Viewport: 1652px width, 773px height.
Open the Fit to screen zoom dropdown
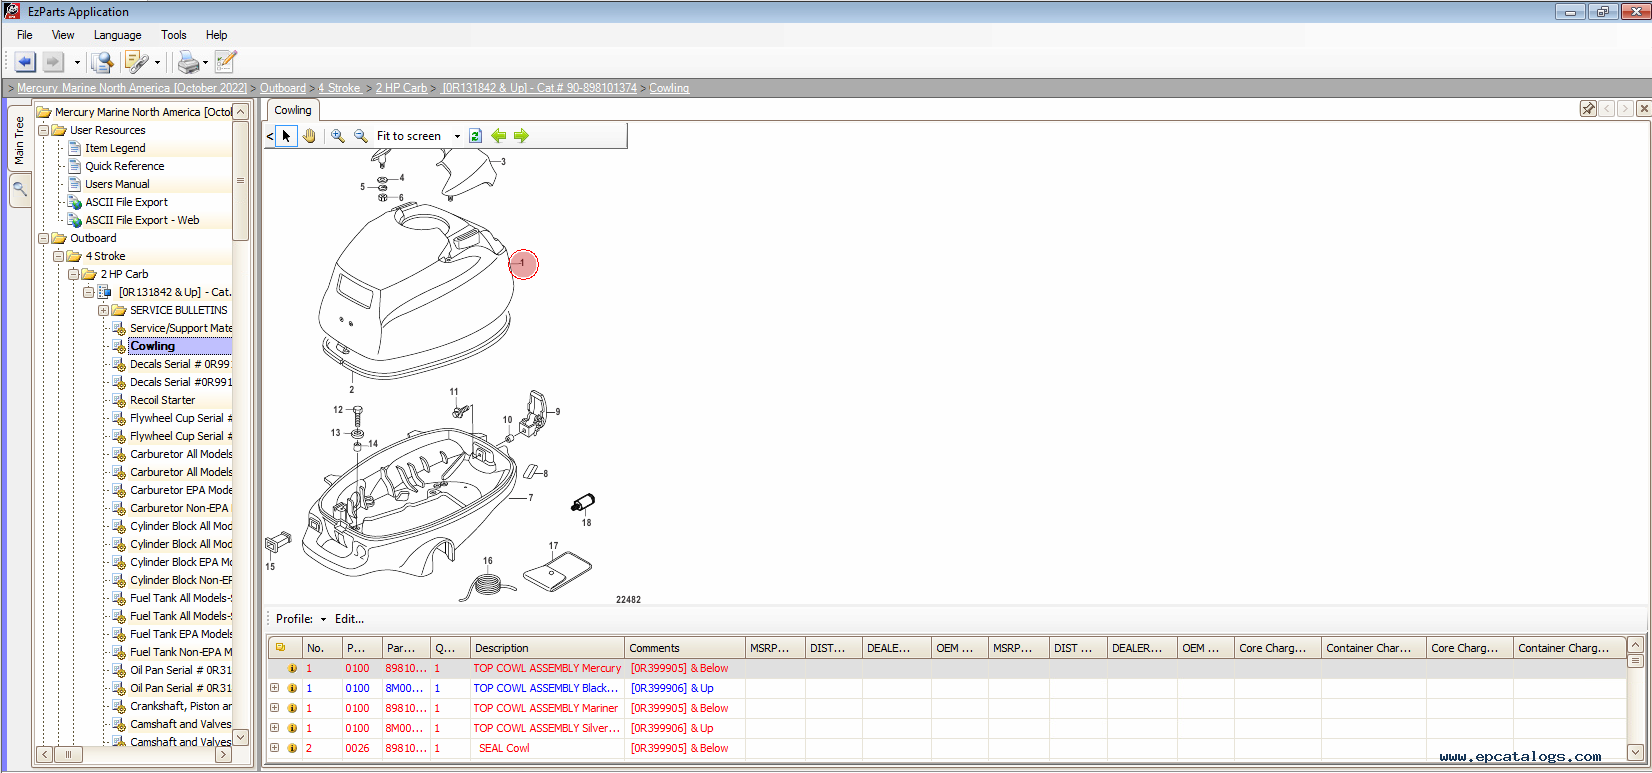coord(457,137)
